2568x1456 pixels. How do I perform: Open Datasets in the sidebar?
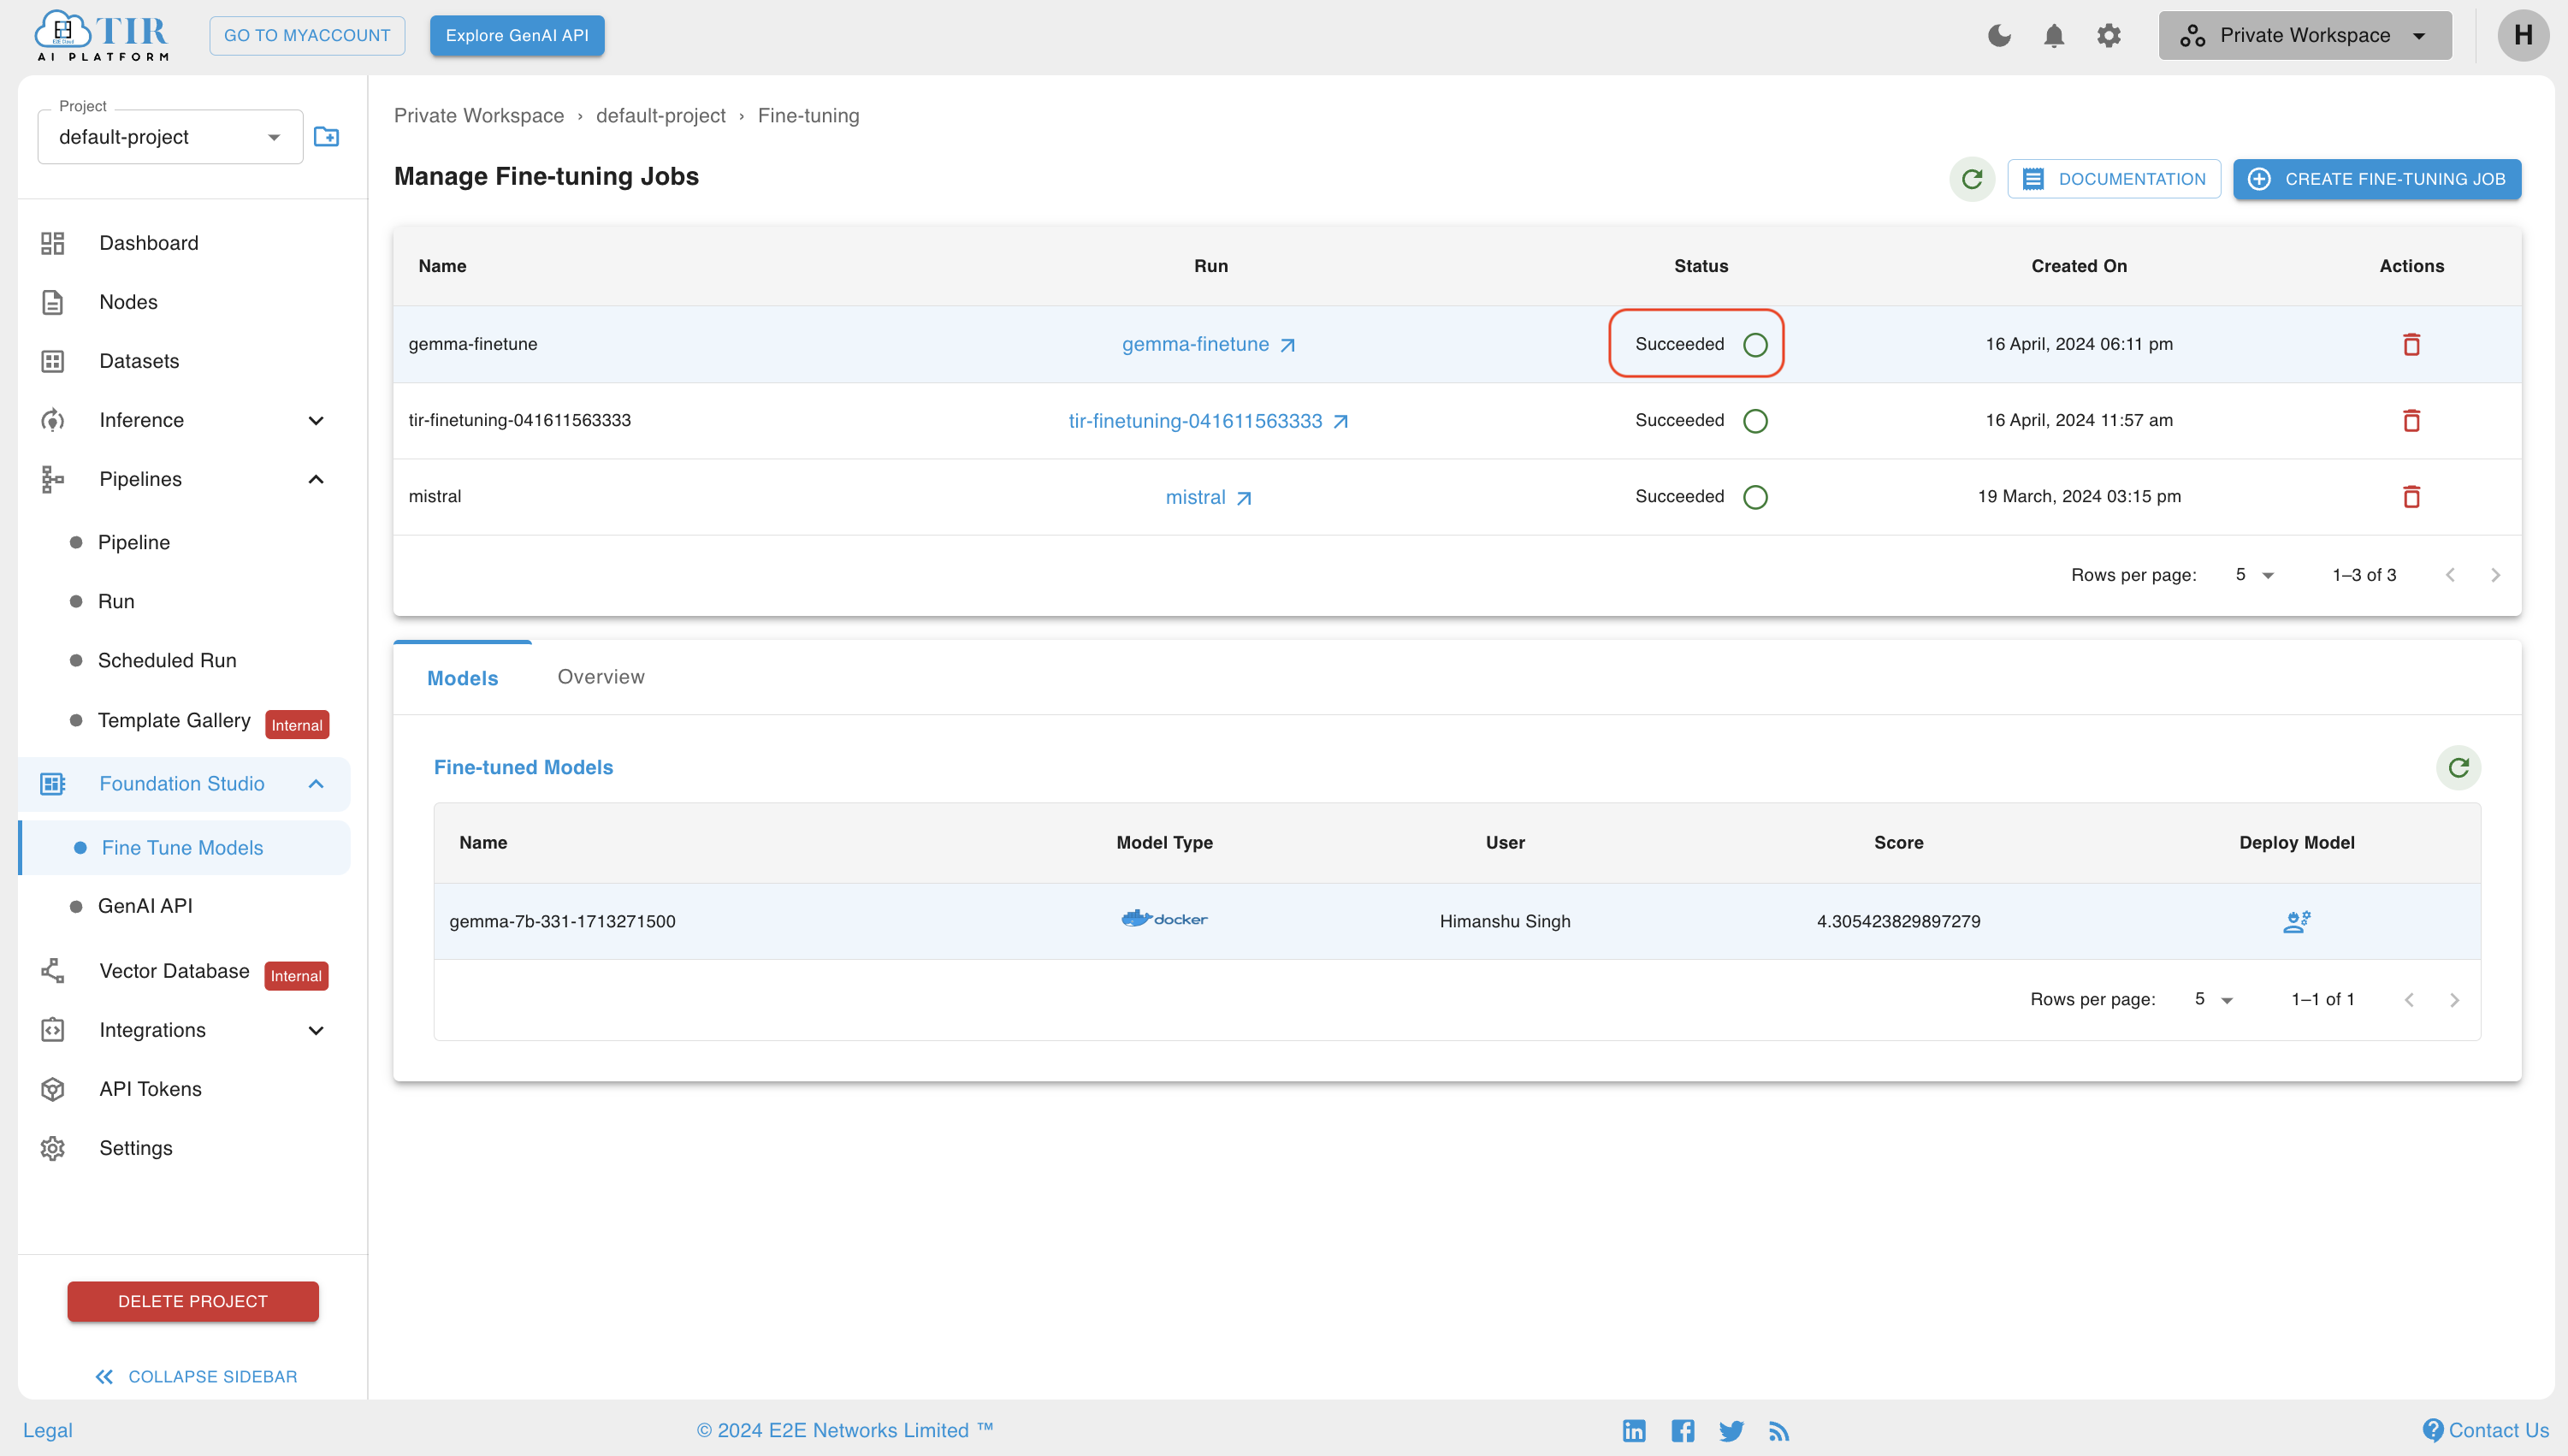pyautogui.click(x=185, y=361)
